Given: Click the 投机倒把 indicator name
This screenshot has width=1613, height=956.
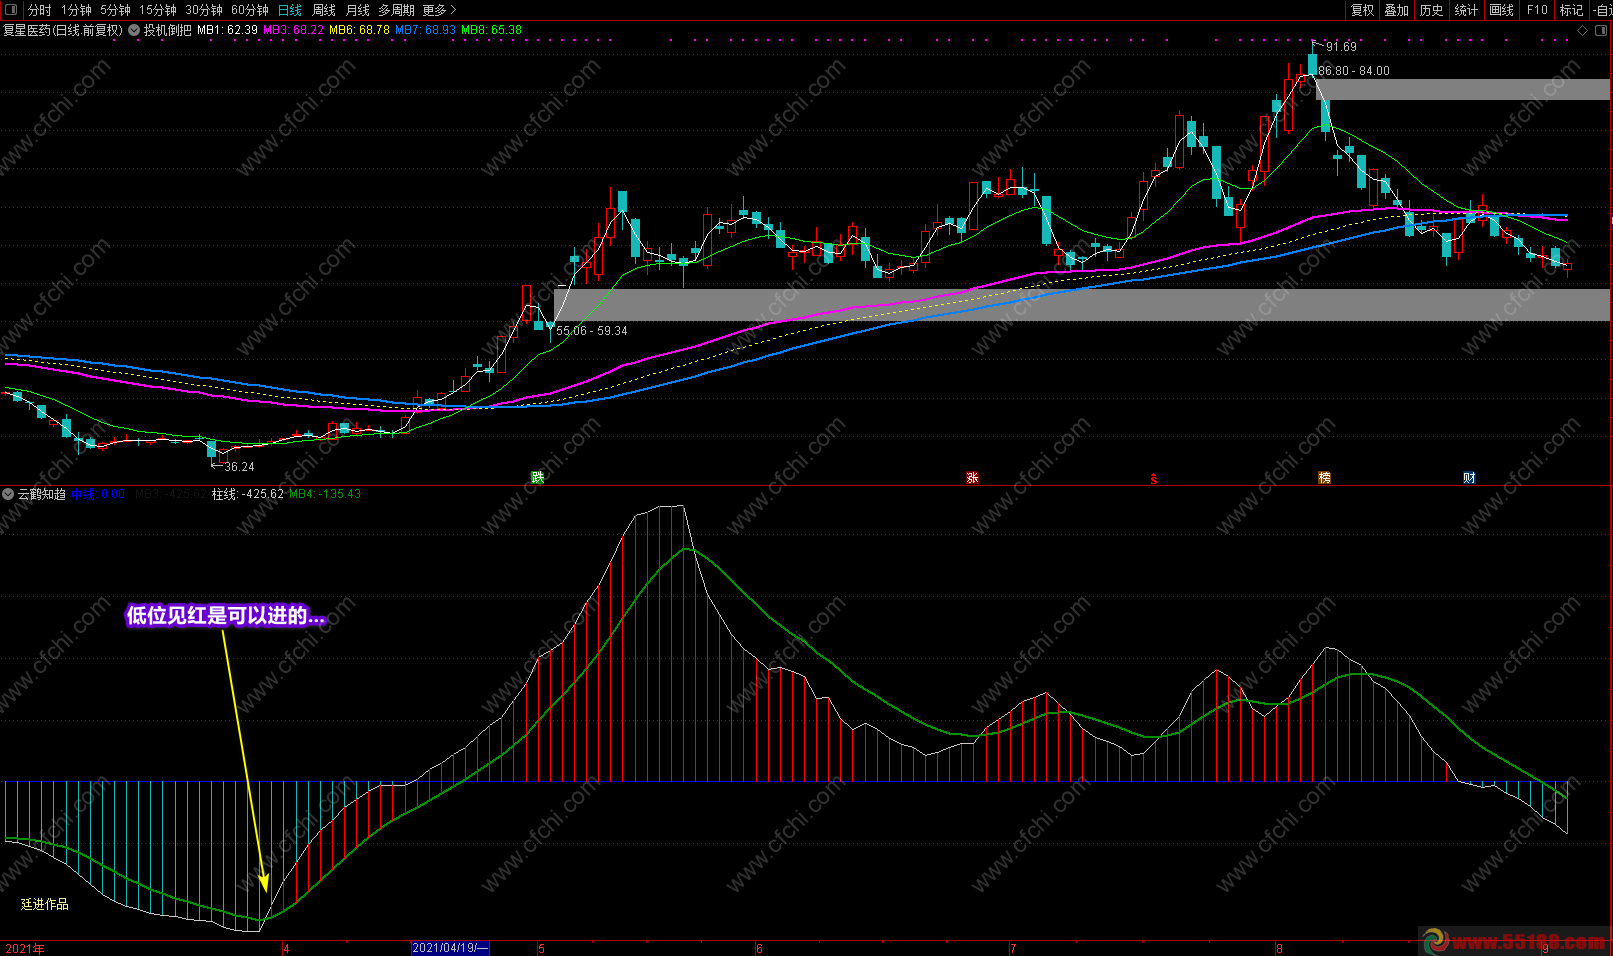Looking at the screenshot, I should click(167, 30).
